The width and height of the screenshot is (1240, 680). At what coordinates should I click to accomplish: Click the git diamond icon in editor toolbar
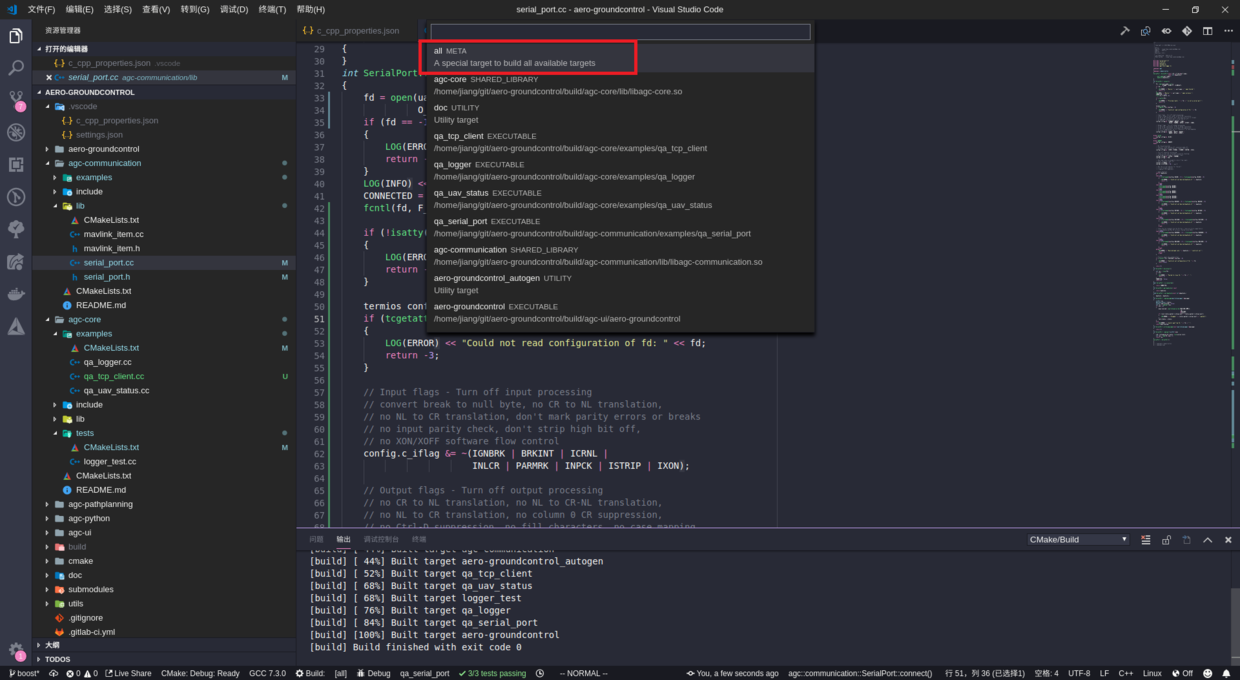tap(1187, 31)
